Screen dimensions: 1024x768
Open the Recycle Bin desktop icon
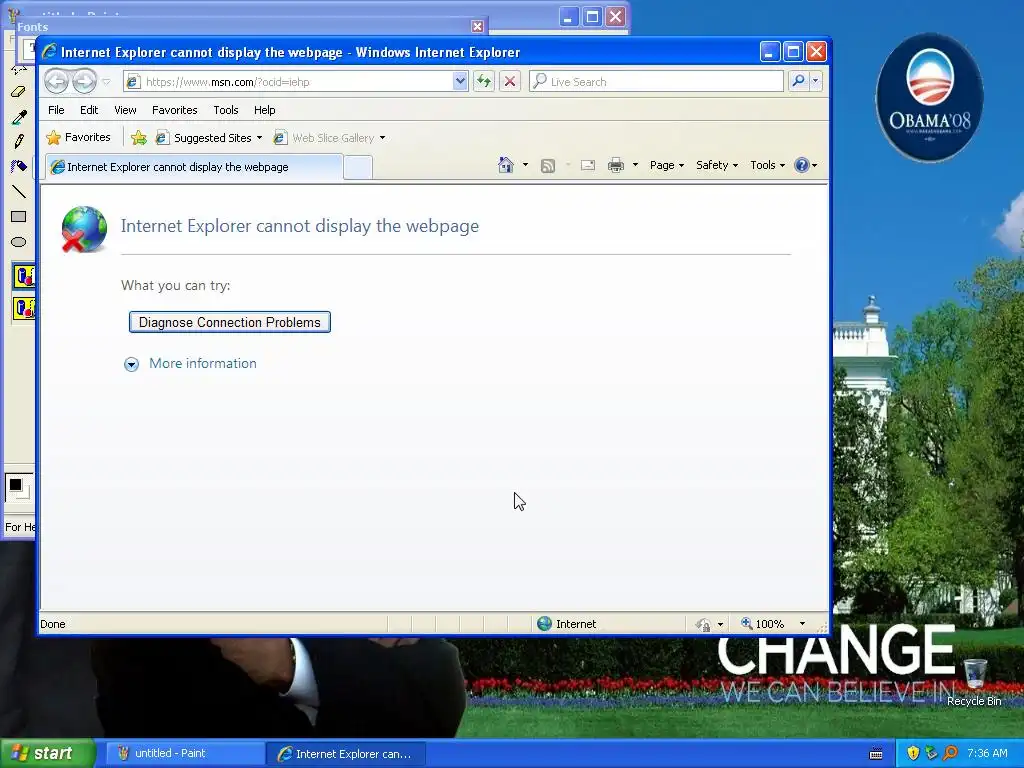[974, 682]
